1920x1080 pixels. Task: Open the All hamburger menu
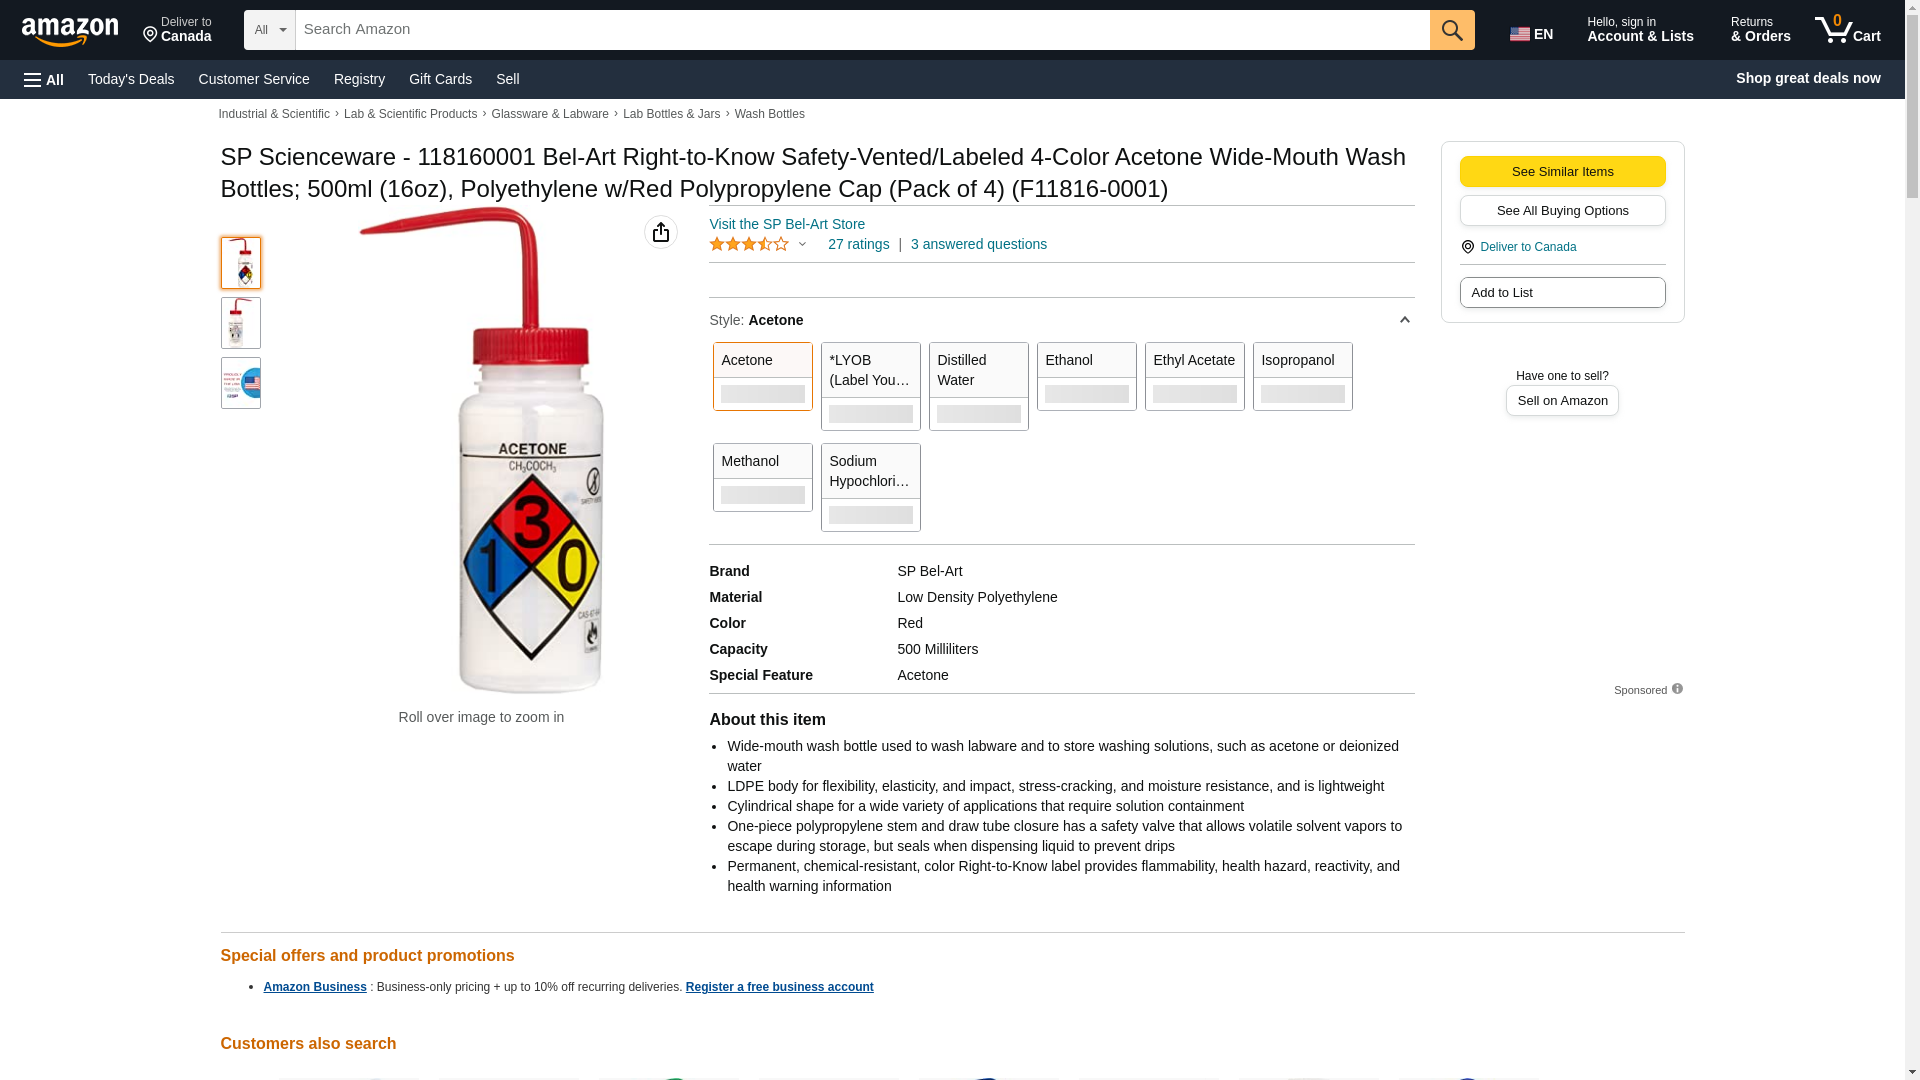coord(44,79)
